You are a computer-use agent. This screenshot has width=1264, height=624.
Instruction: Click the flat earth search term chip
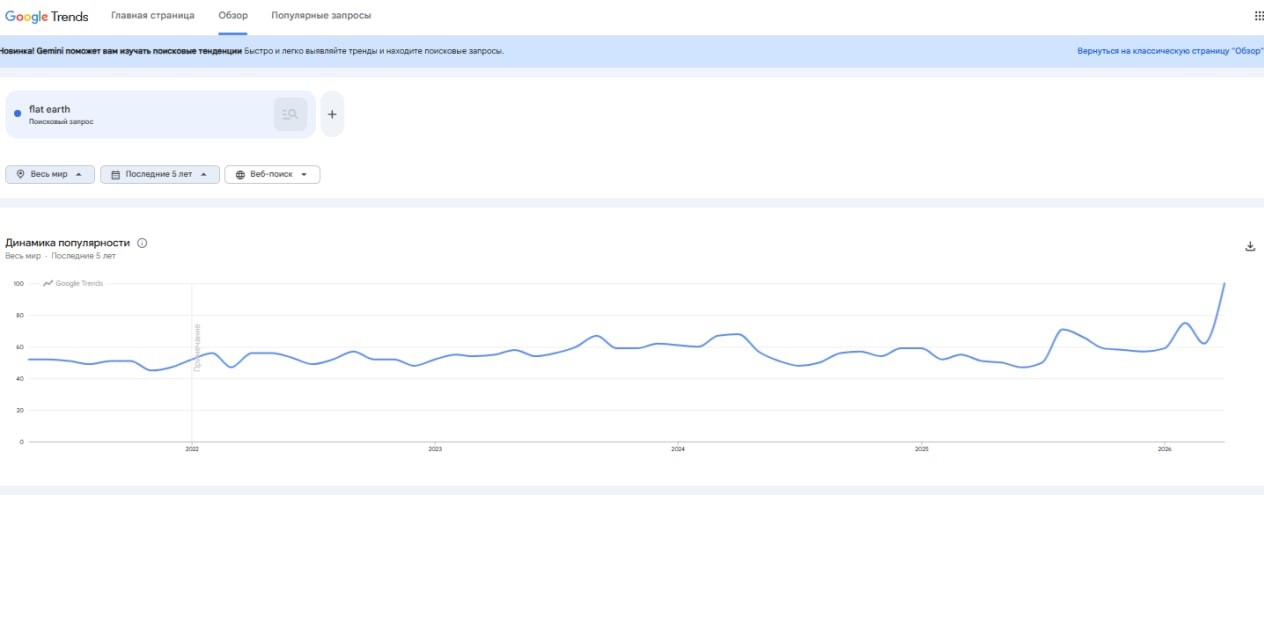(x=160, y=114)
